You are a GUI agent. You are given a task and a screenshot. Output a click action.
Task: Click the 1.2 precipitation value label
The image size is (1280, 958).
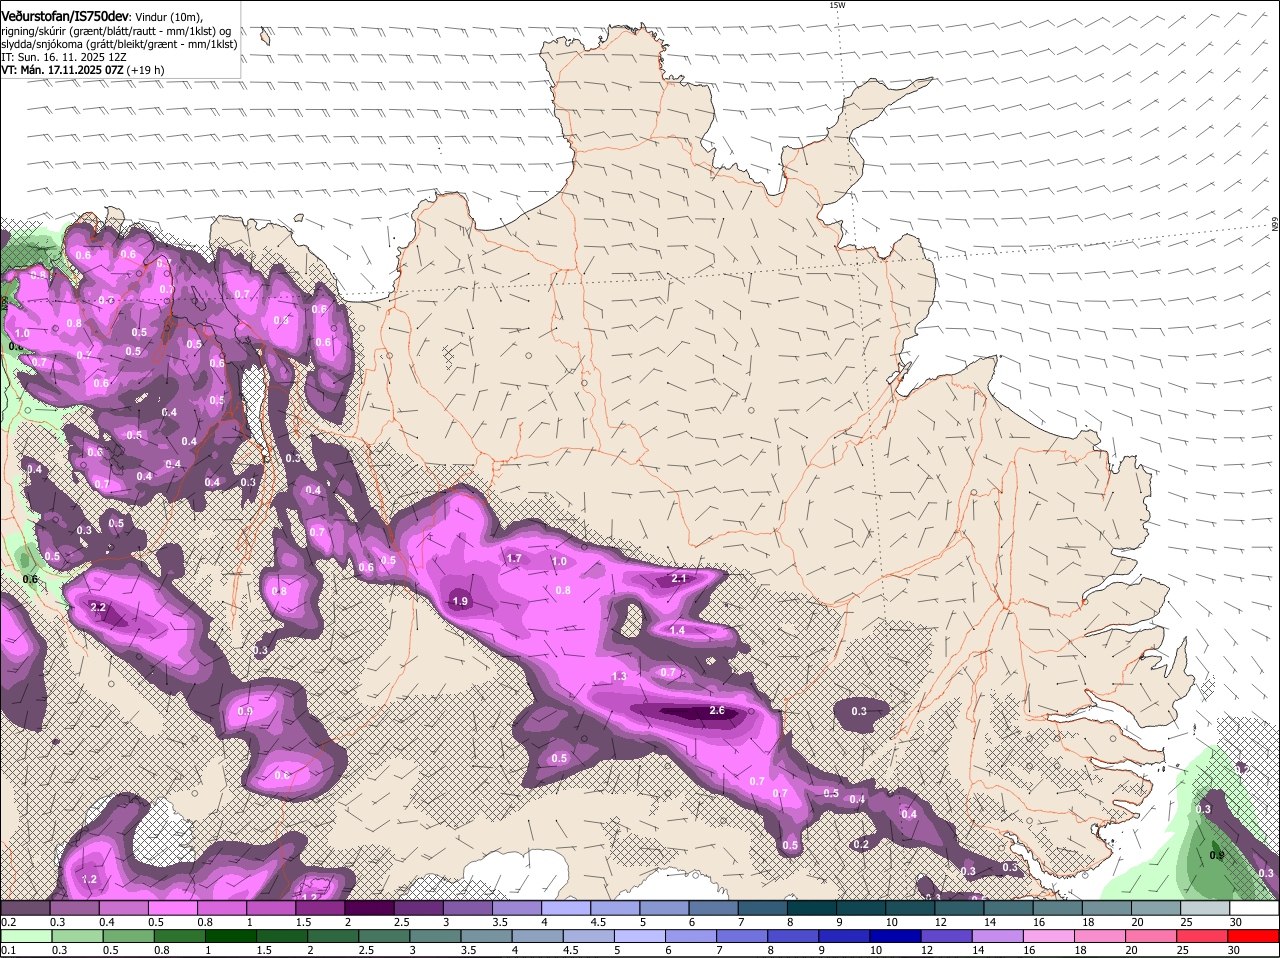tap(89, 879)
